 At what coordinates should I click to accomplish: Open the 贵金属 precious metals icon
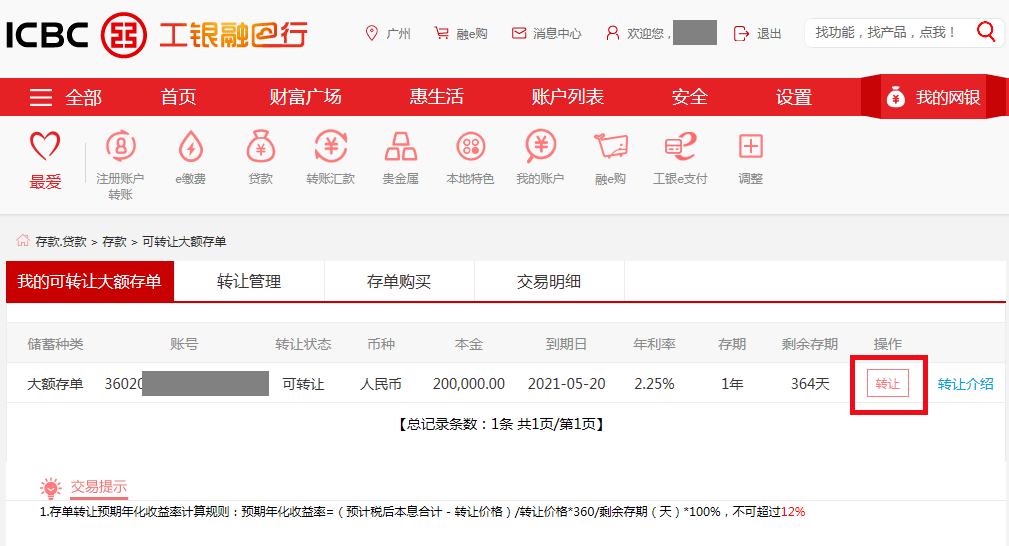[x=401, y=146]
